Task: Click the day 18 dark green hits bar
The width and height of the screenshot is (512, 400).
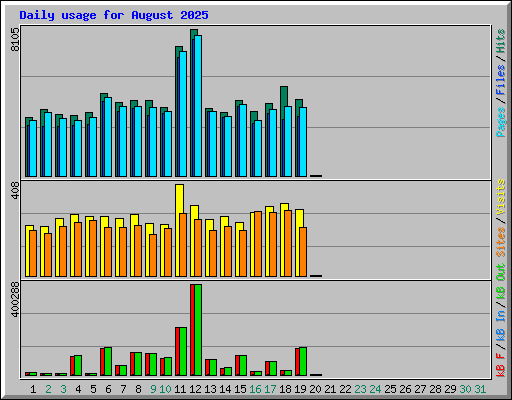Action: [284, 96]
